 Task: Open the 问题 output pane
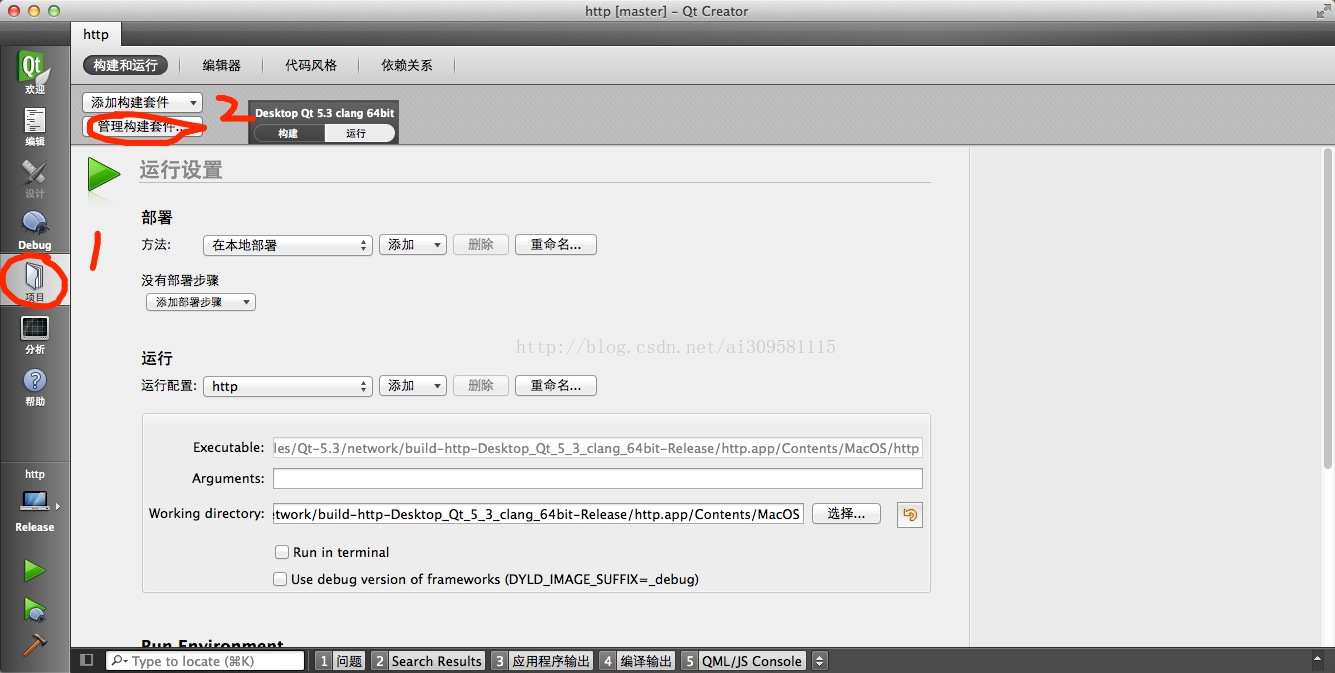(x=340, y=661)
